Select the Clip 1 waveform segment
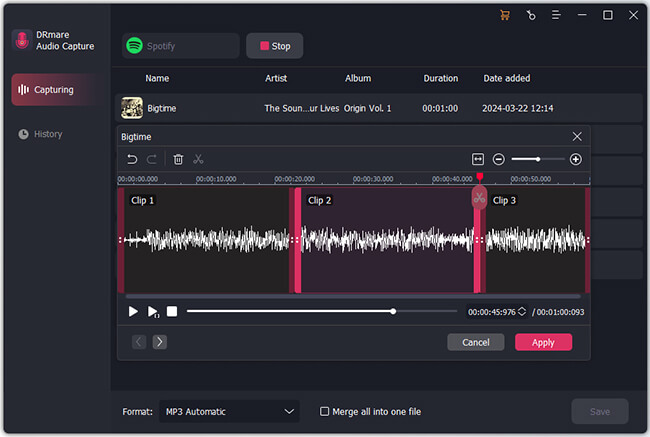The height and width of the screenshot is (437, 650). click(206, 240)
